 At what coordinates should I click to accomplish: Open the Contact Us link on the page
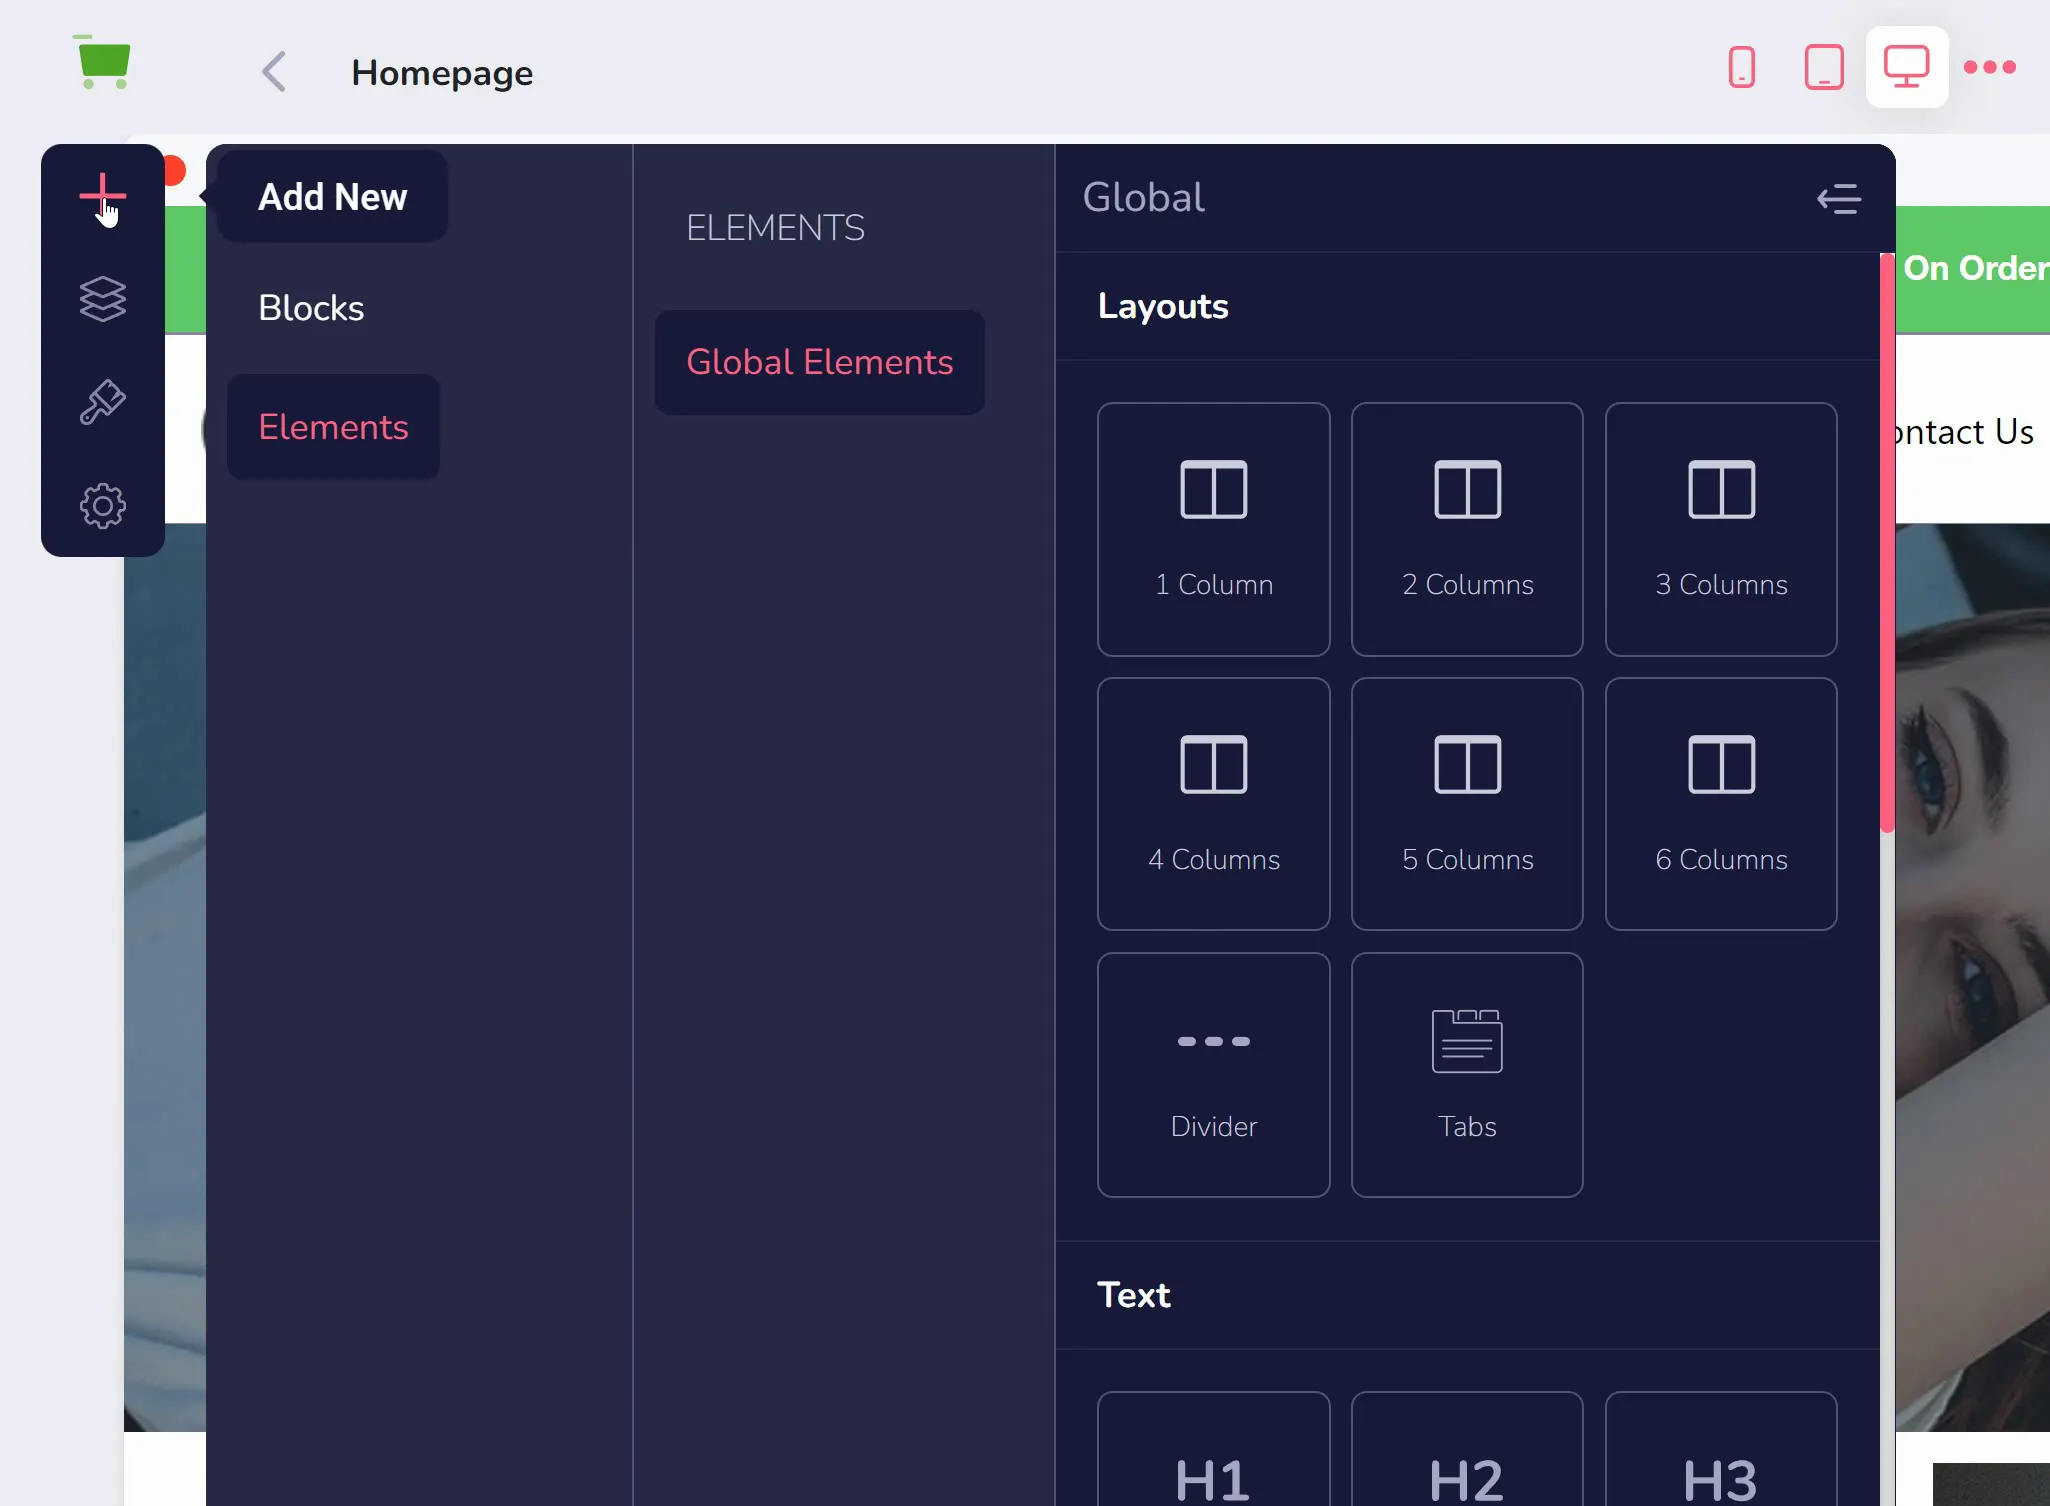1965,432
